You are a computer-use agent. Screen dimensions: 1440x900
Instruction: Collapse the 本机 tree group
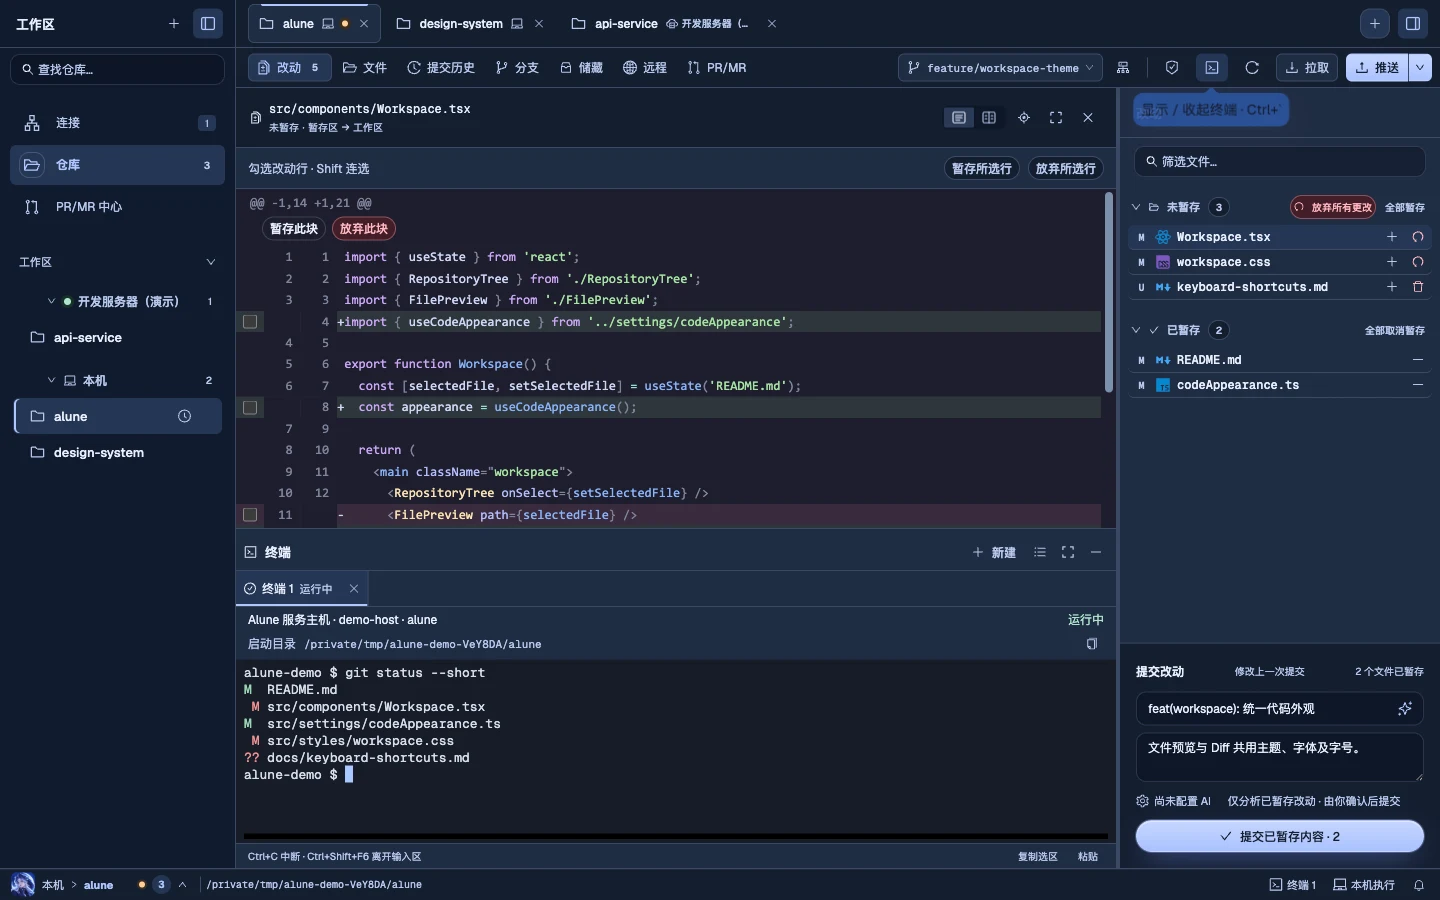point(52,380)
